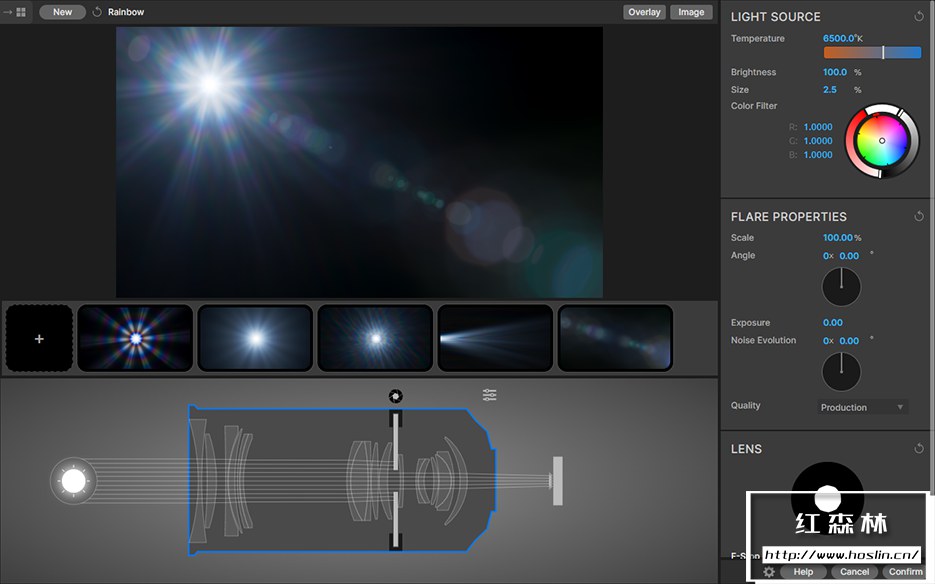Open the preset grid browser icon

point(21,12)
